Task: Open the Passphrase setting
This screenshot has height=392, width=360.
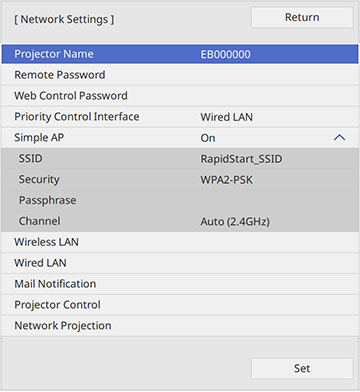Action: pos(180,200)
